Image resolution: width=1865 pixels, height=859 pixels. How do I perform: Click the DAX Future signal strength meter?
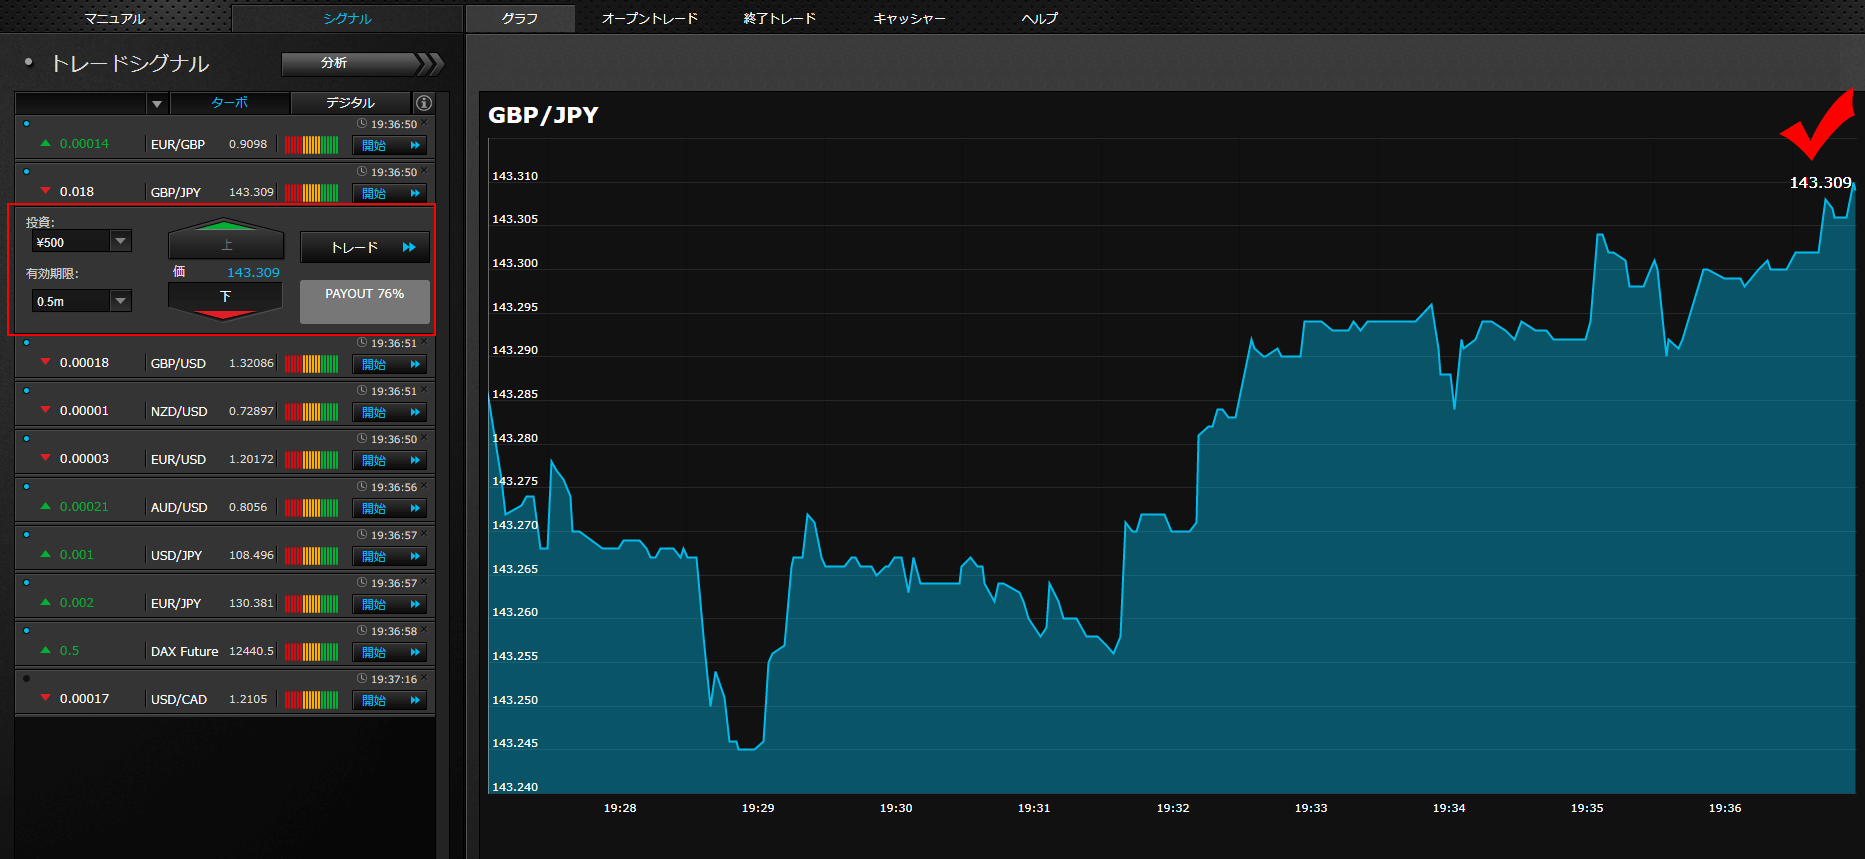(311, 652)
